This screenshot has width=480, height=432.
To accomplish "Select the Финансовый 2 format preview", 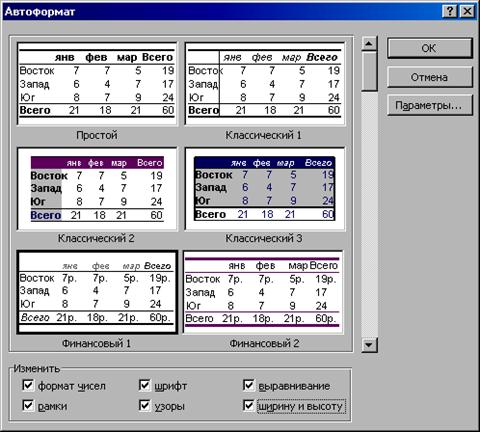I will click(x=263, y=292).
